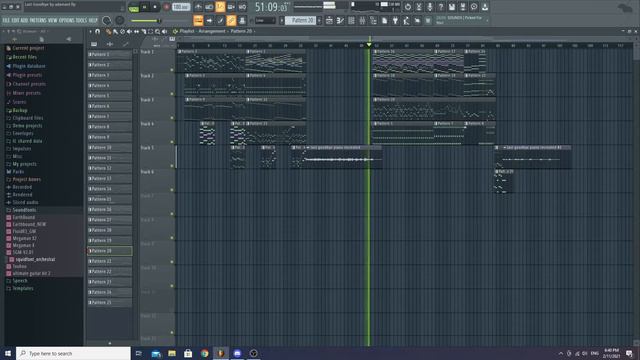Open the OPTIONS menu
Screen dimensions: 640x360
(67, 20)
